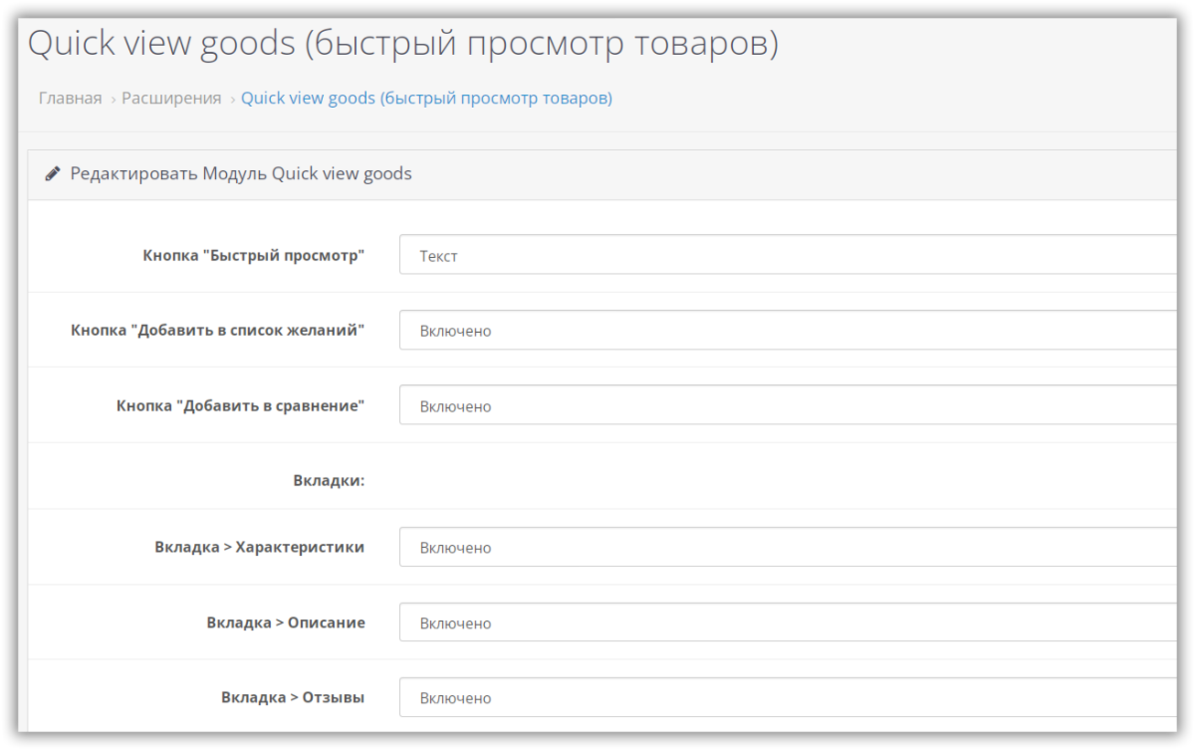Click the pencil edit icon in panel header
The height and width of the screenshot is (750, 1195).
point(53,174)
